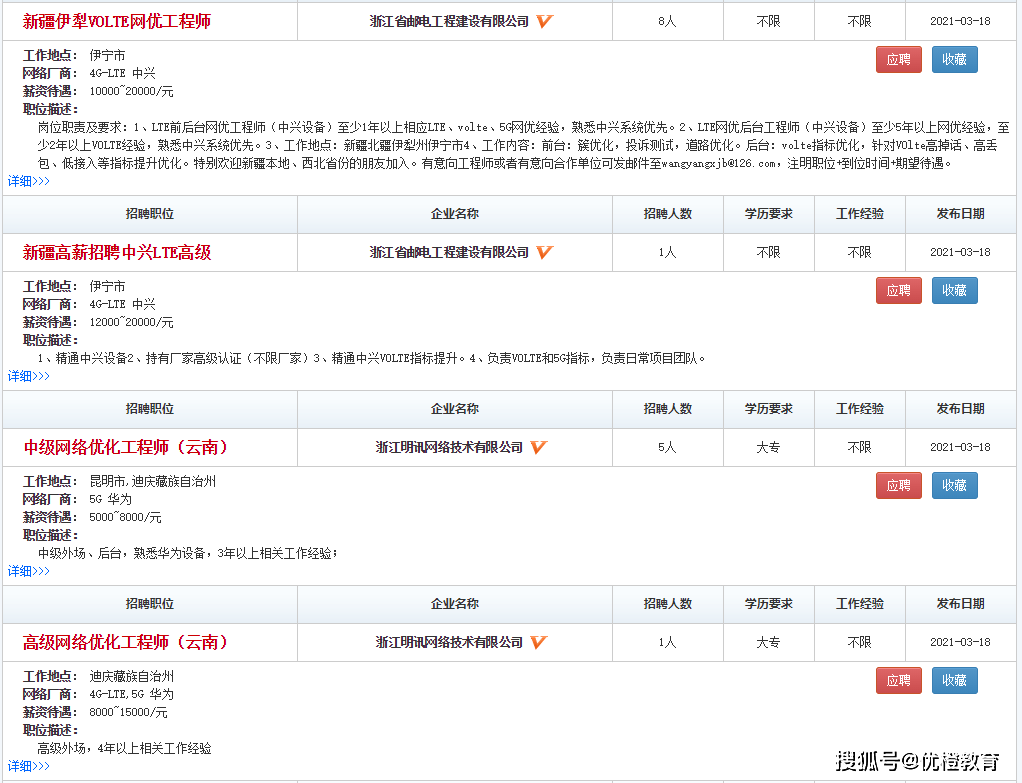Open 详细>>> under 高级网络优化工程师 description

point(29,766)
